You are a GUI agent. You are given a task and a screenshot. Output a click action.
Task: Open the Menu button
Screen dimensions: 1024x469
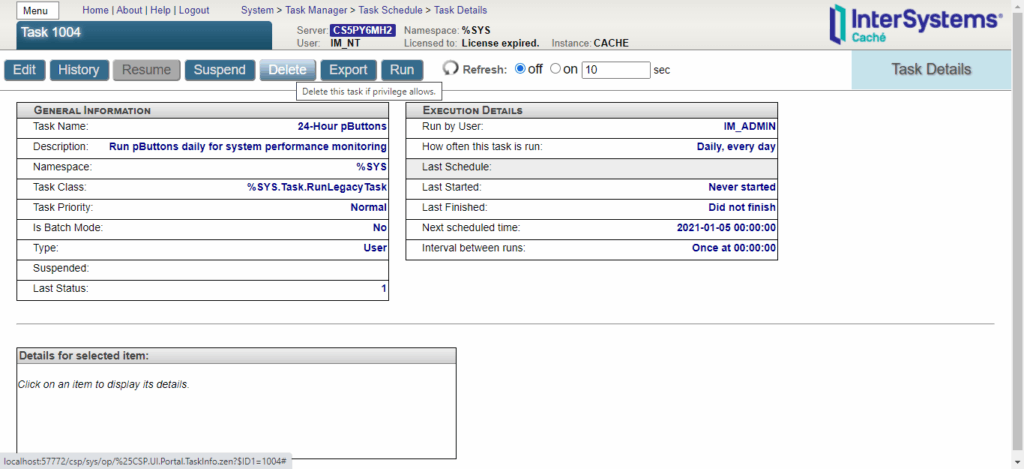coord(38,10)
